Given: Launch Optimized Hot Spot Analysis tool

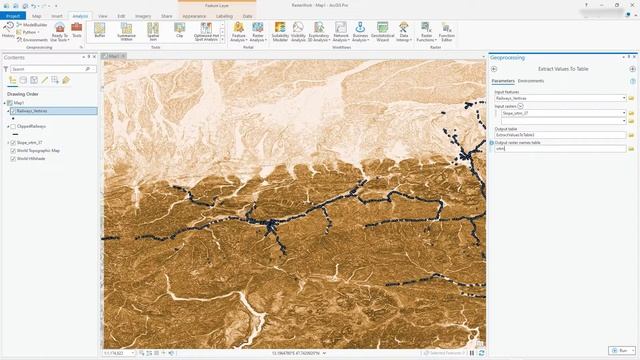Looking at the screenshot, I should point(206,31).
